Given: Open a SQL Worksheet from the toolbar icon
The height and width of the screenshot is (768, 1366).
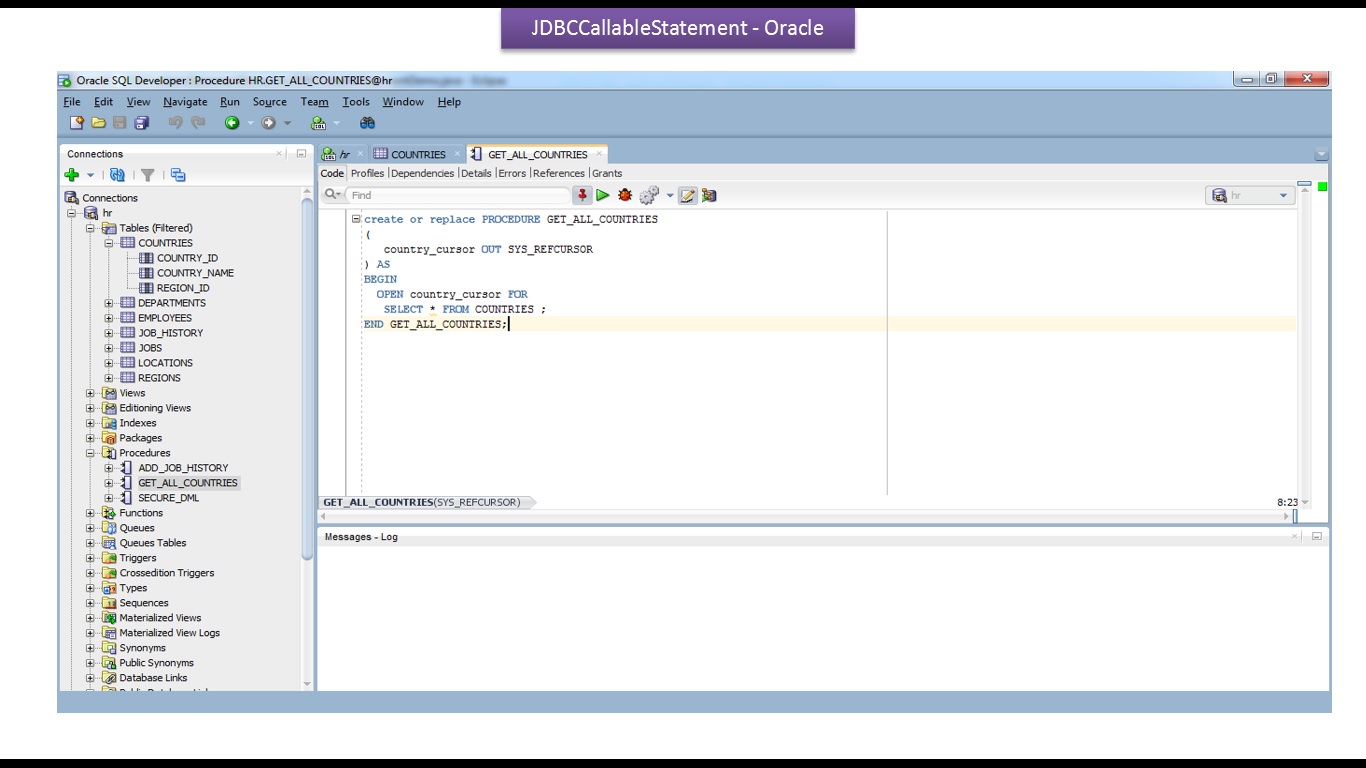Looking at the screenshot, I should point(318,123).
